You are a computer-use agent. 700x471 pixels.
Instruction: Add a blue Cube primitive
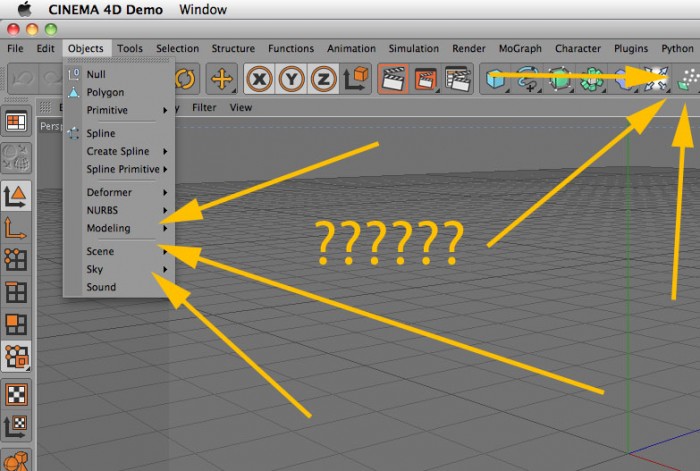[496, 79]
